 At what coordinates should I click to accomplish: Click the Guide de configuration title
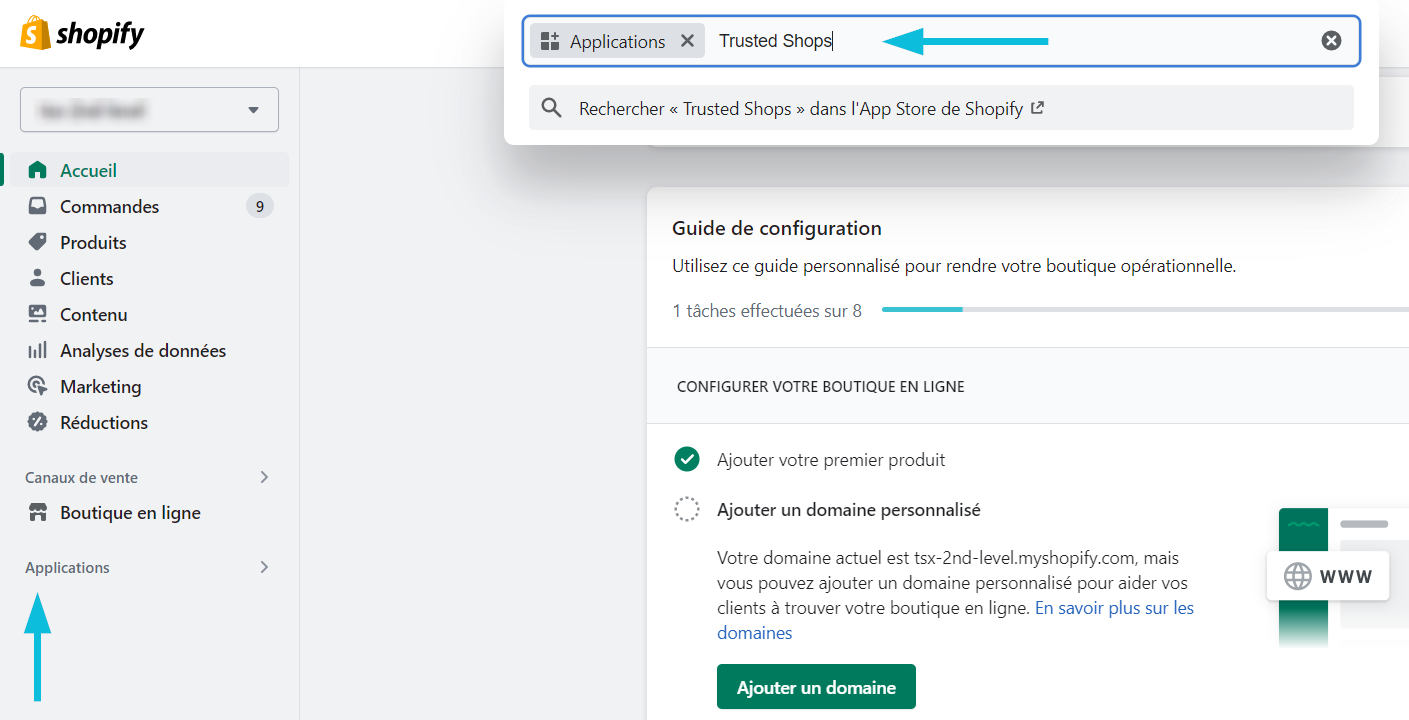[x=777, y=228]
